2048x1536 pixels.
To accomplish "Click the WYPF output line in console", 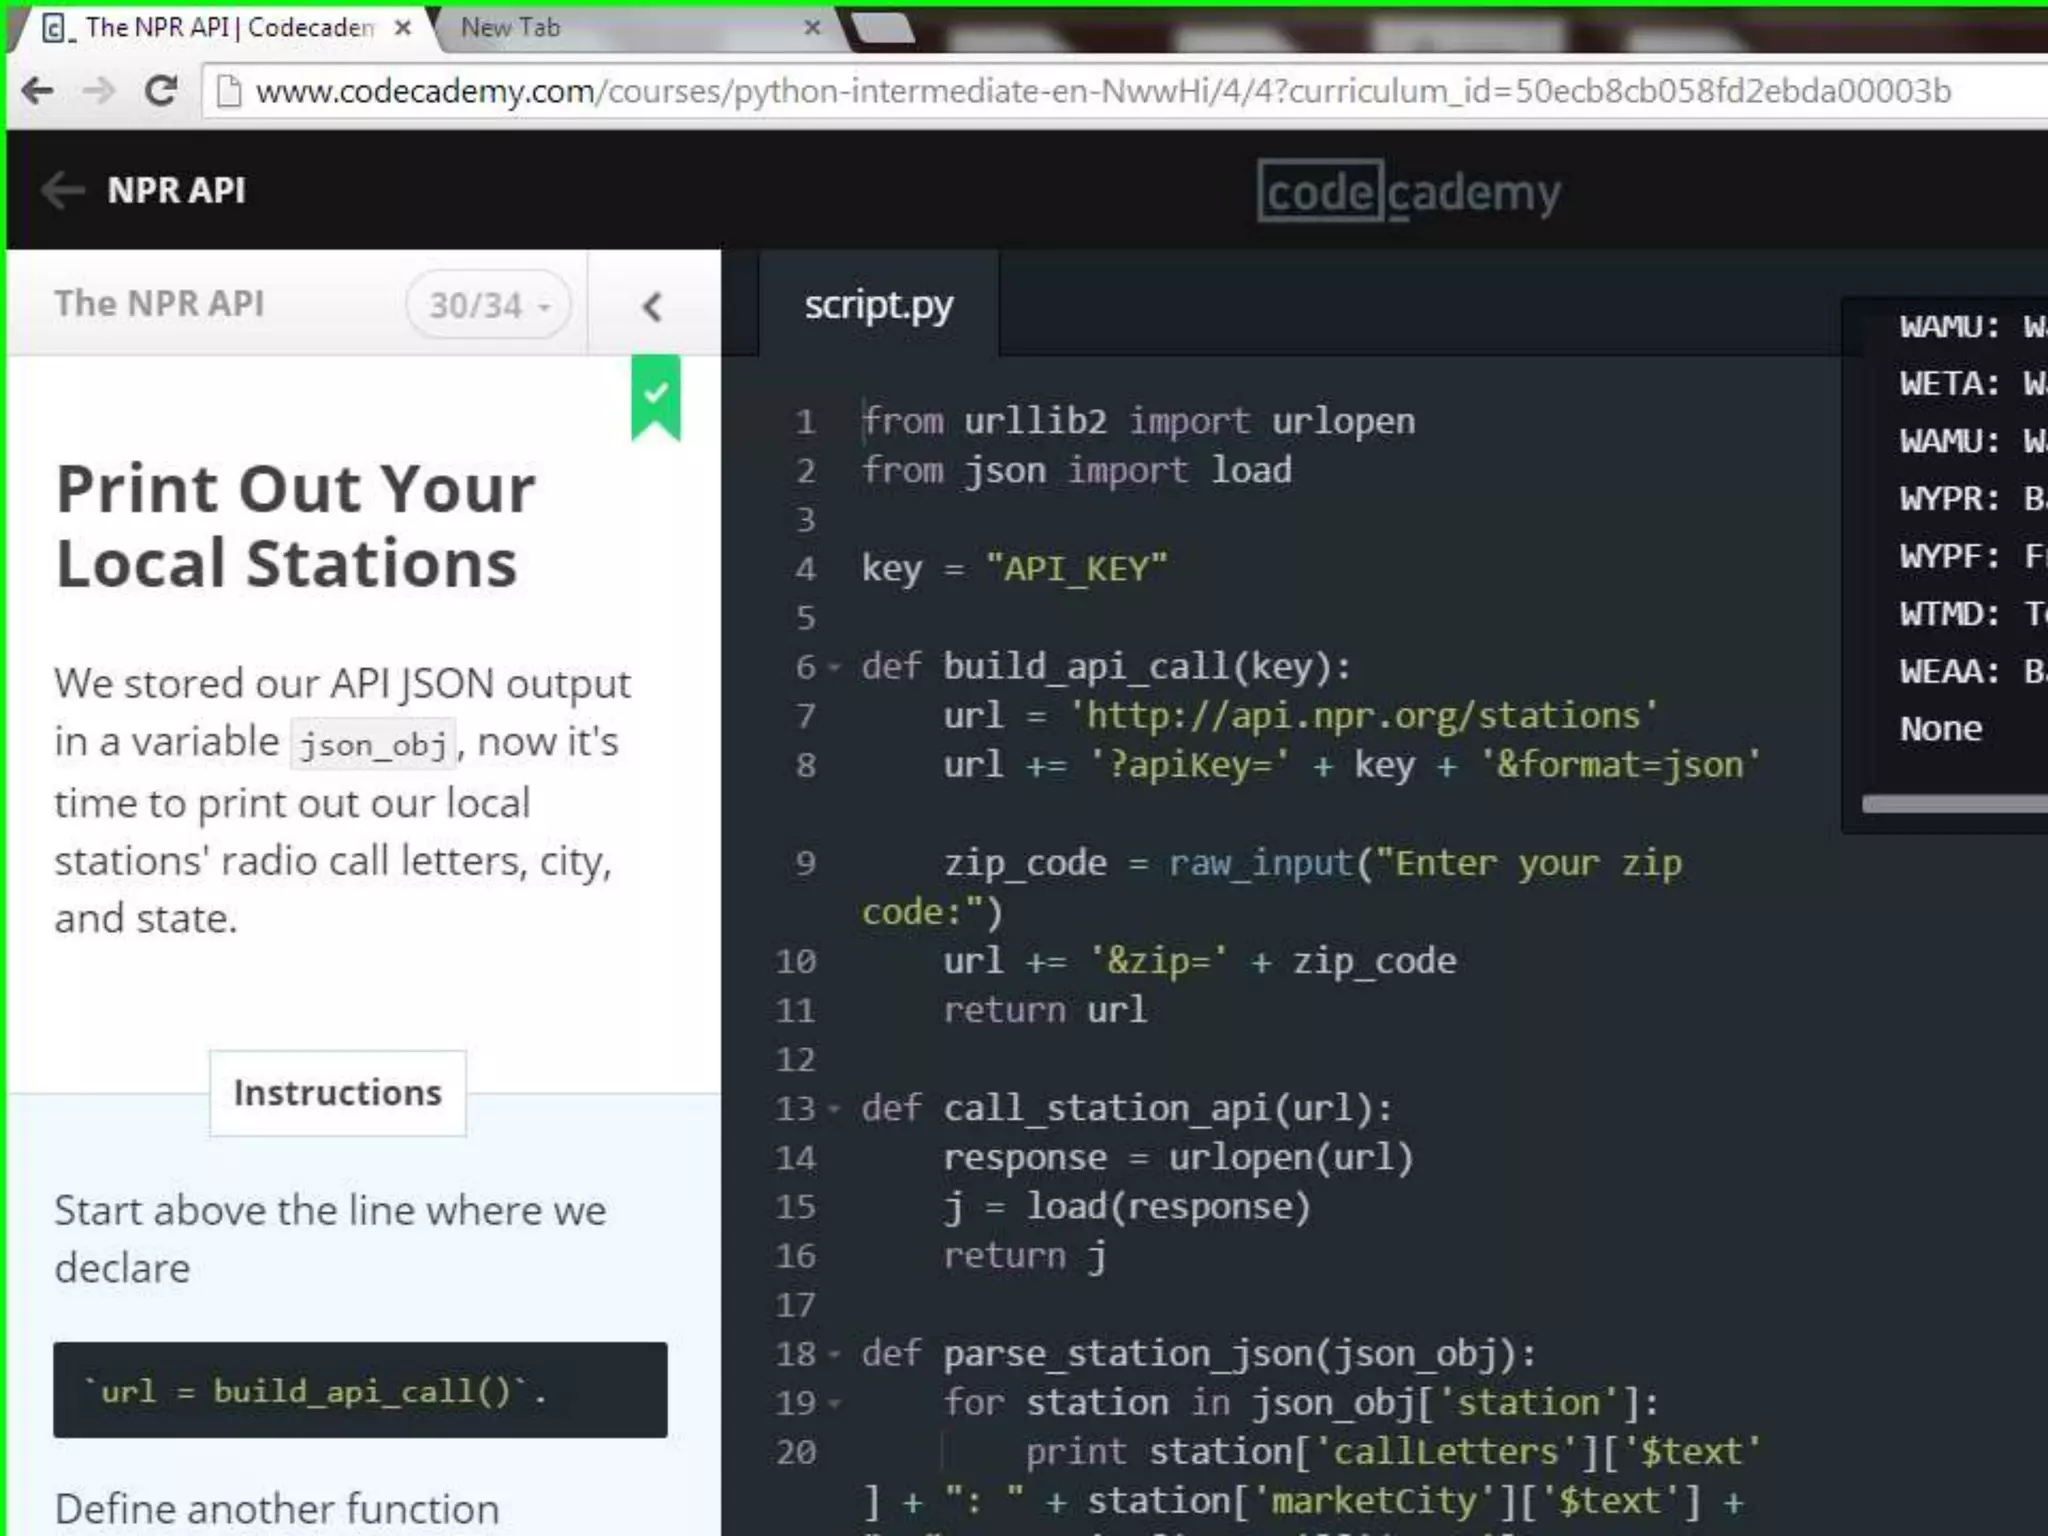I will click(1973, 556).
